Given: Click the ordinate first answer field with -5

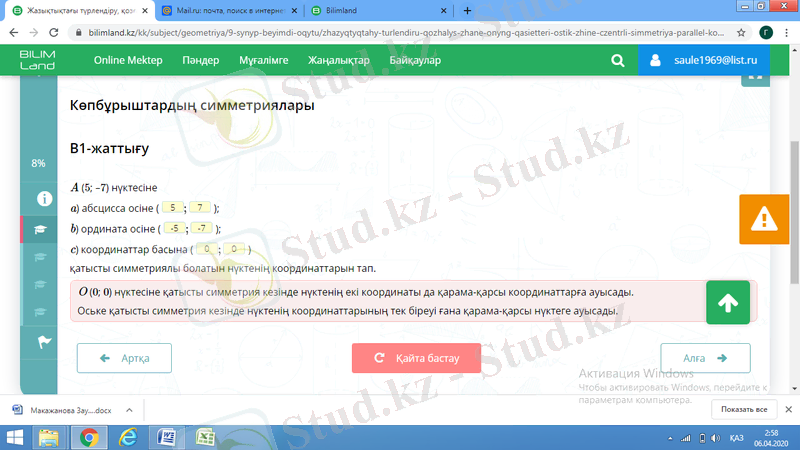Looking at the screenshot, I should 174,228.
